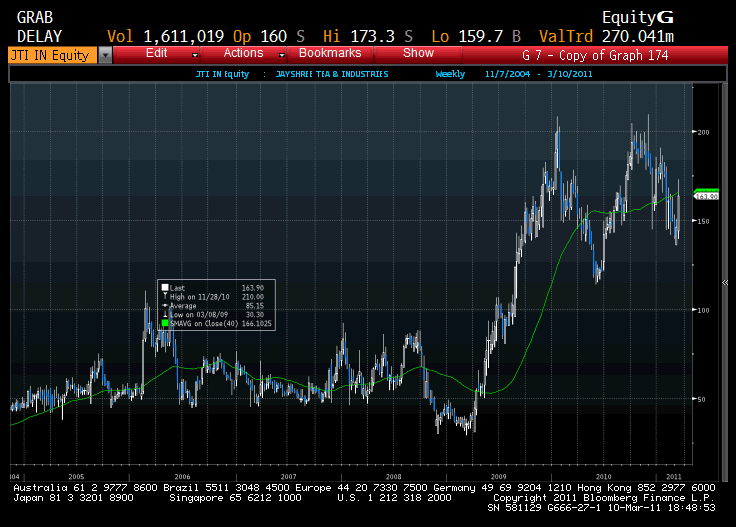The width and height of the screenshot is (736, 527).
Task: Click the green SMAVG legend swatch
Action: (165, 323)
